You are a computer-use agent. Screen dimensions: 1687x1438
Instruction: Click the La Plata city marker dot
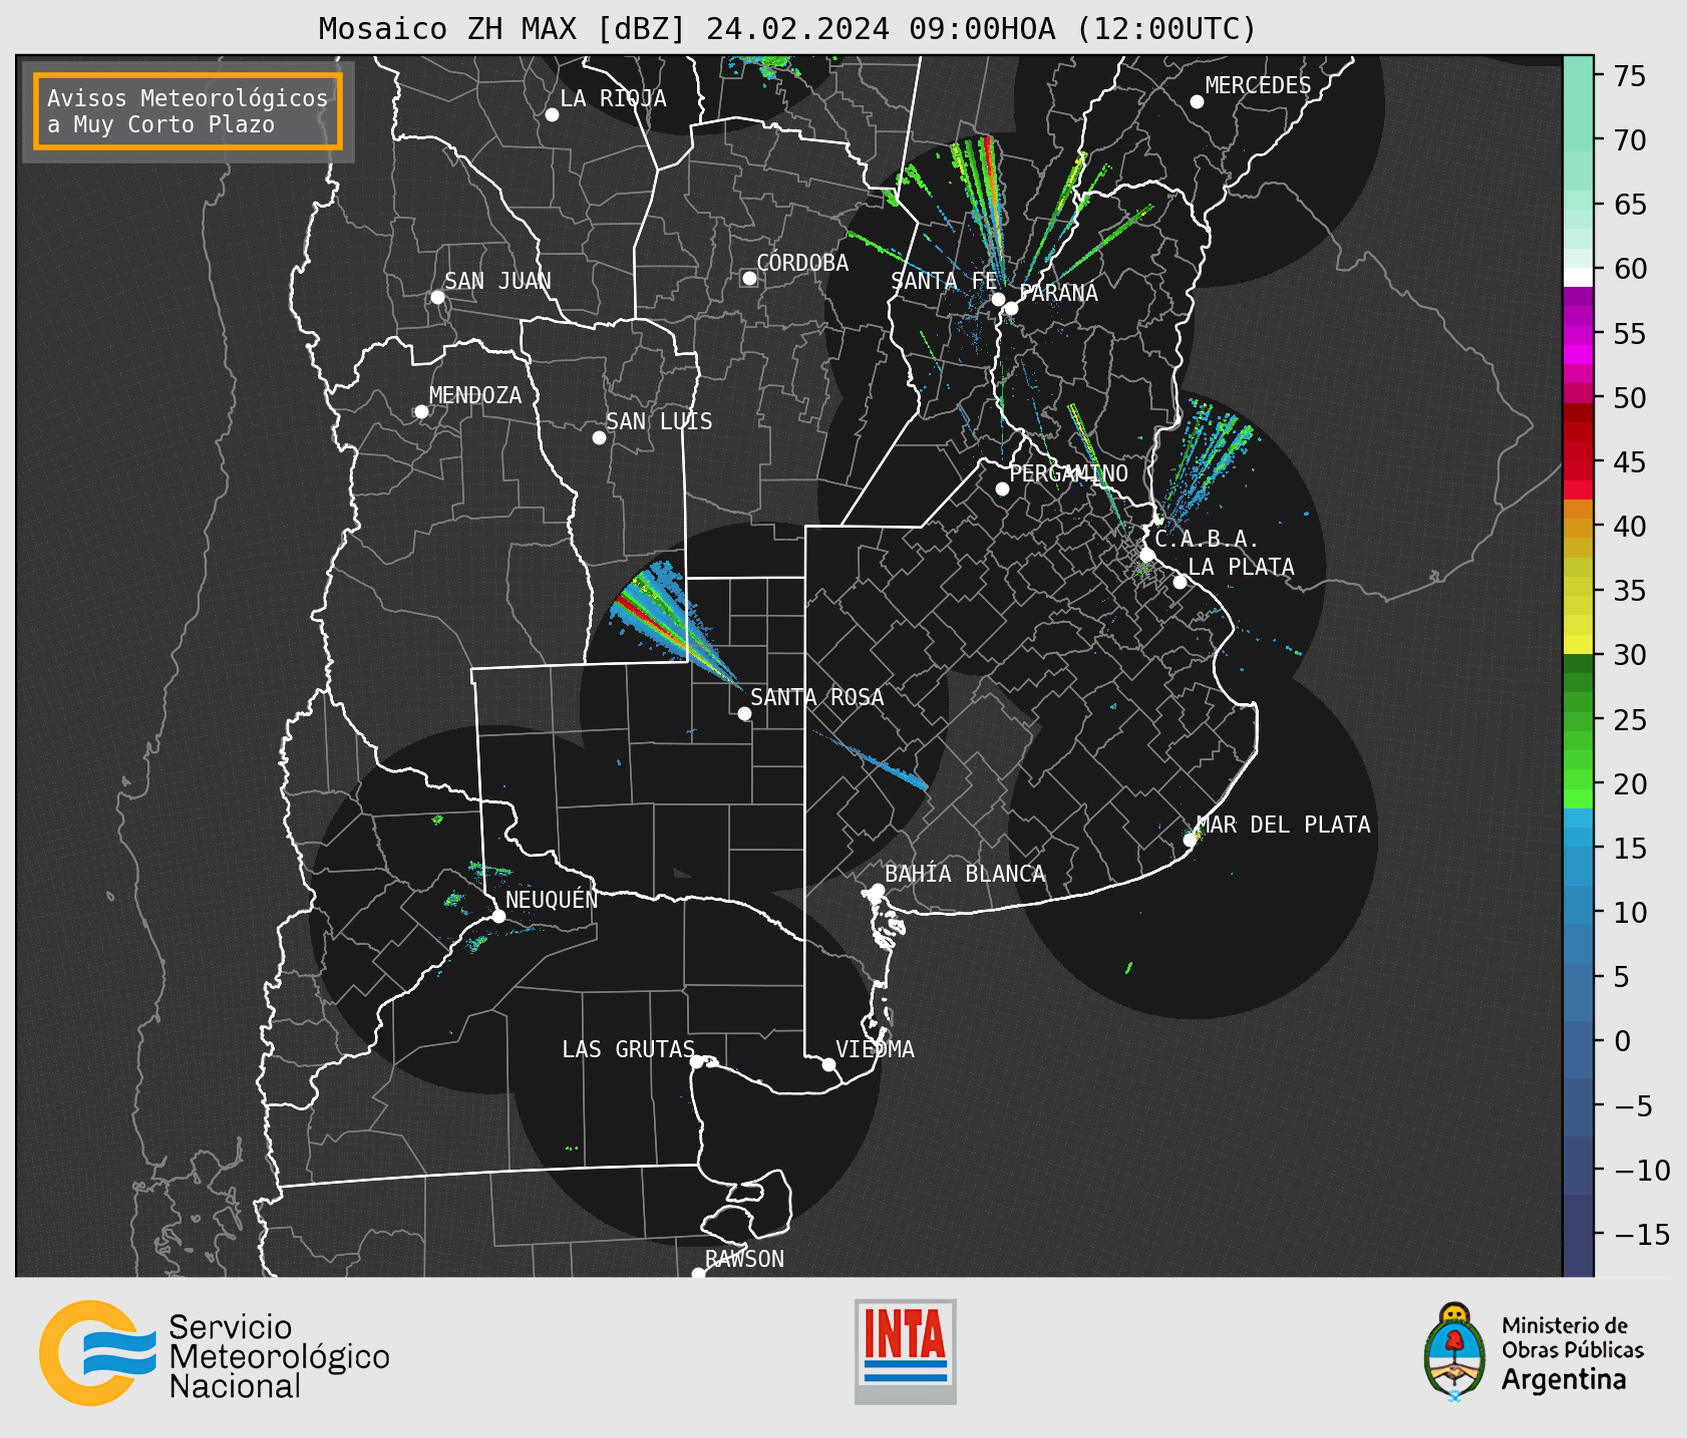coord(1180,582)
